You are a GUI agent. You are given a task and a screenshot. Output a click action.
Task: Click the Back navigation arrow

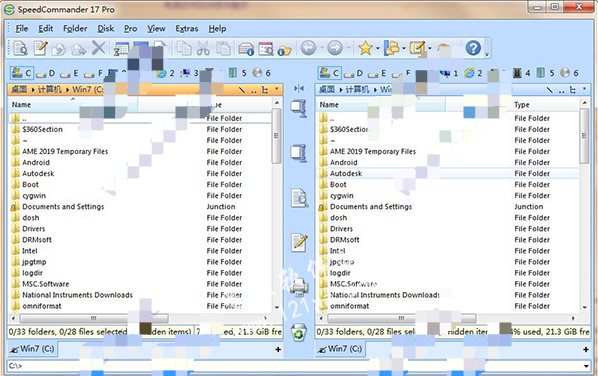309,48
